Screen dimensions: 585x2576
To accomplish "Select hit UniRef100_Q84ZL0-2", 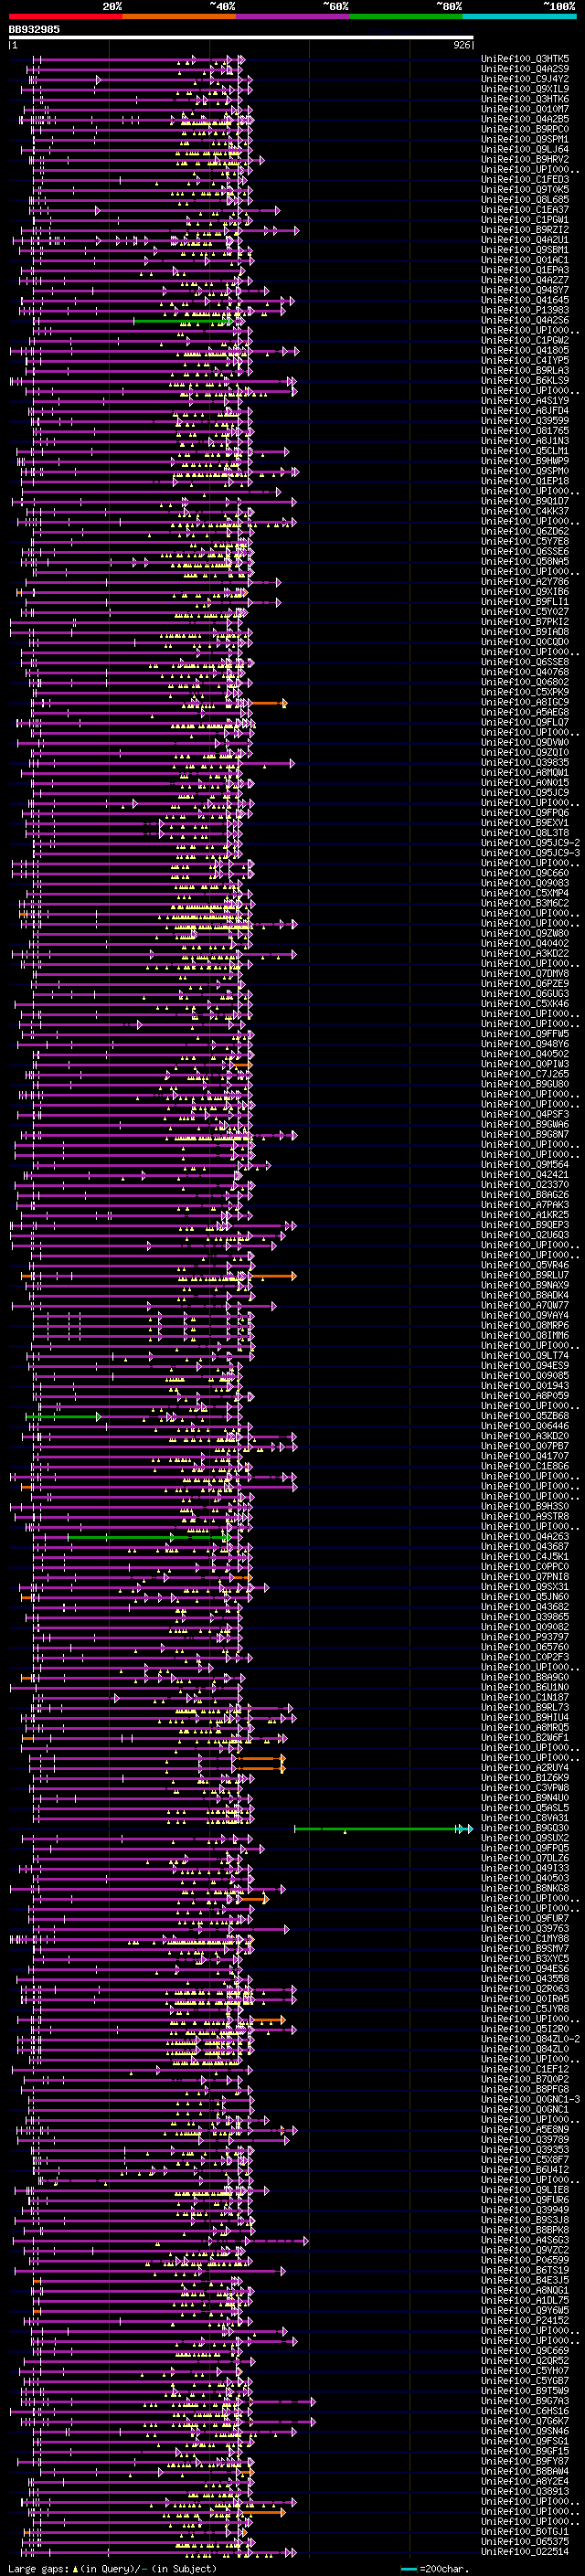I will click(x=531, y=2039).
